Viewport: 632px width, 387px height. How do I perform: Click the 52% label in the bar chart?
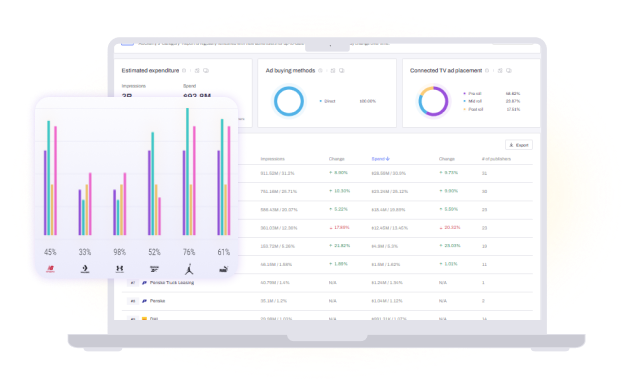click(154, 252)
